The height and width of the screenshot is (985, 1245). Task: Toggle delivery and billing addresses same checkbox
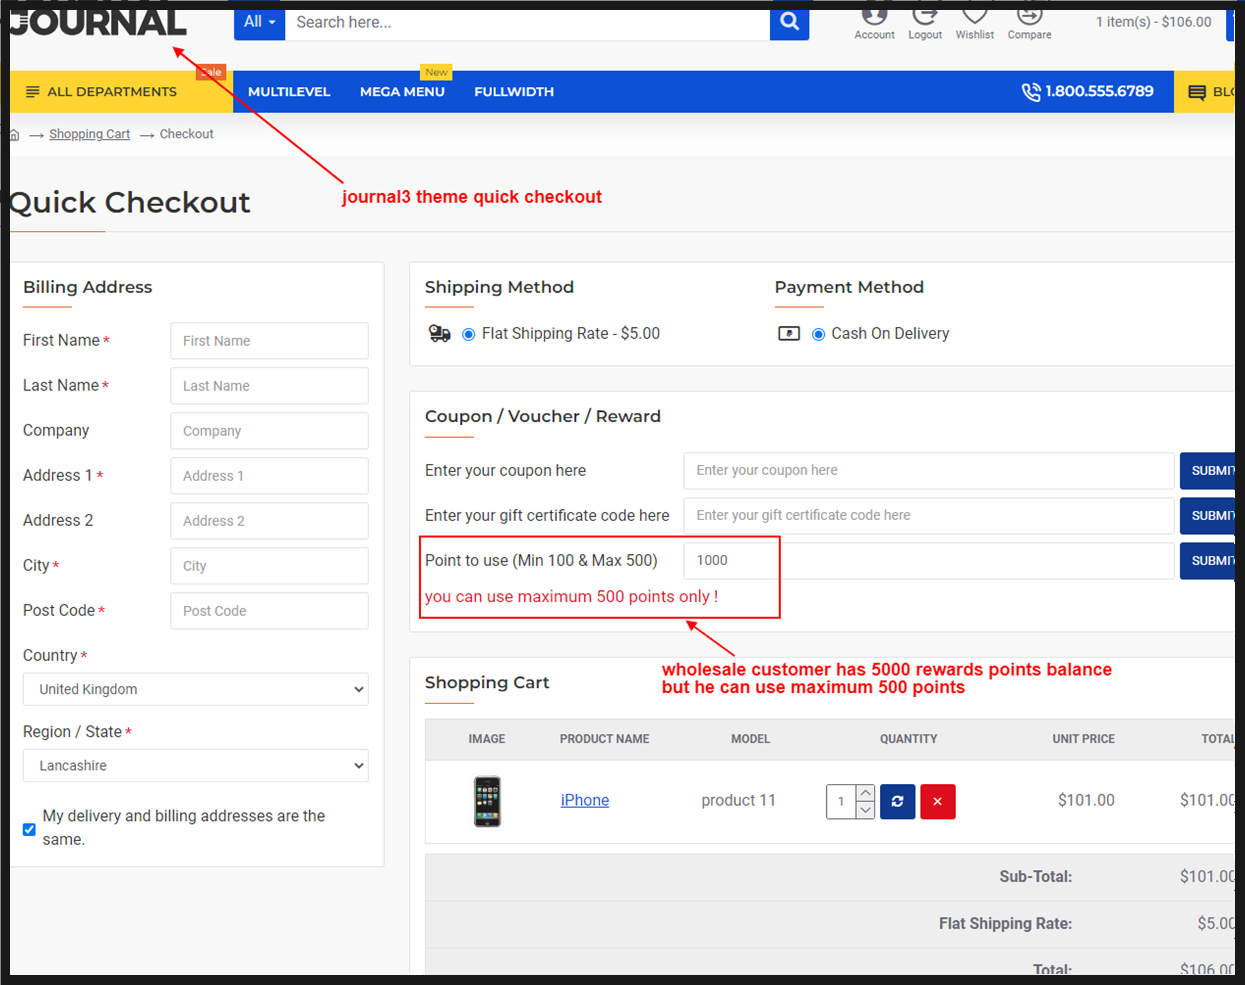(29, 829)
